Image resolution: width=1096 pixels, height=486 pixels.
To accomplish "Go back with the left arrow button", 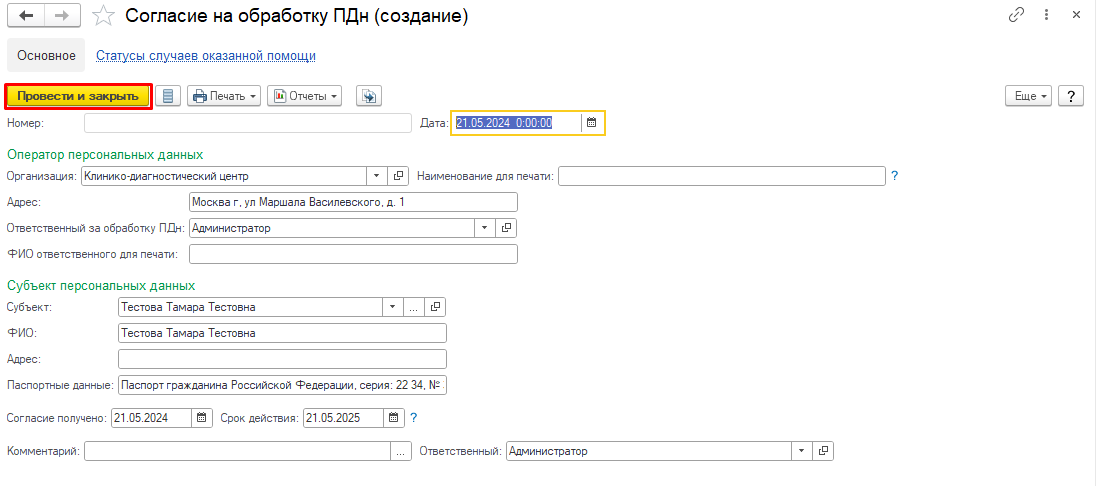I will tap(25, 15).
